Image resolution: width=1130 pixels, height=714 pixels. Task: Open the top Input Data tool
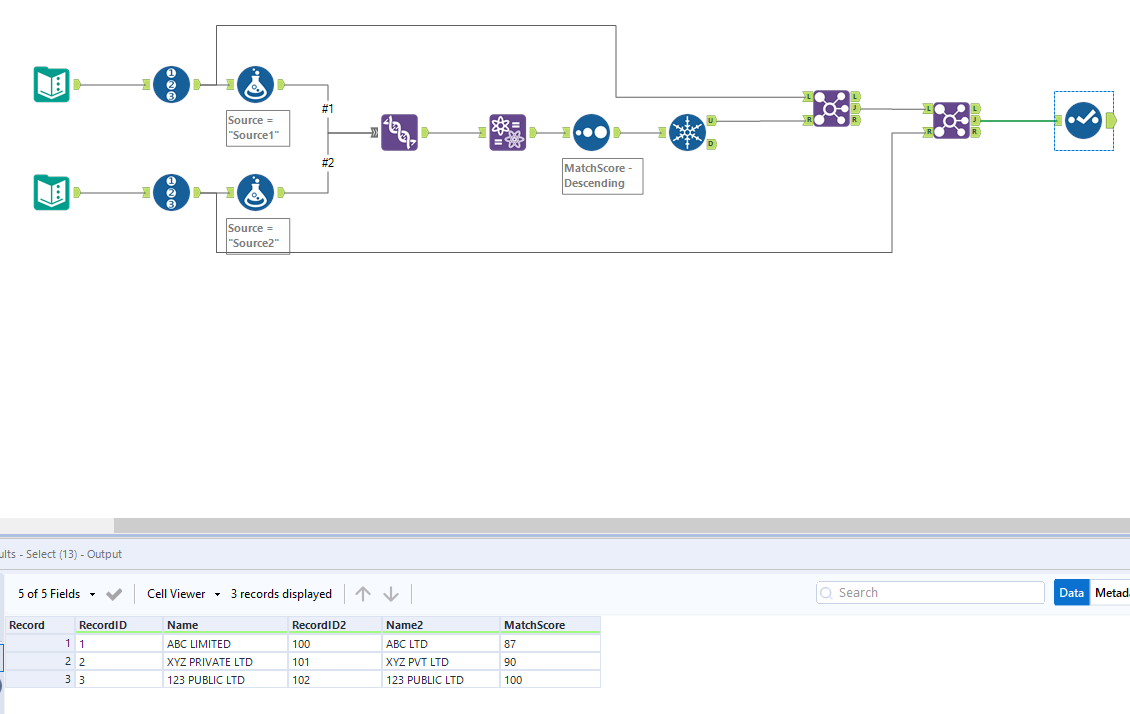point(51,84)
